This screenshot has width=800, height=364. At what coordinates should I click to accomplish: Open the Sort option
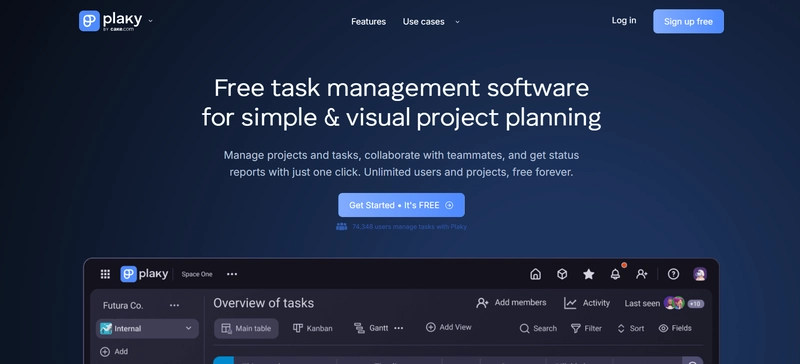[631, 328]
